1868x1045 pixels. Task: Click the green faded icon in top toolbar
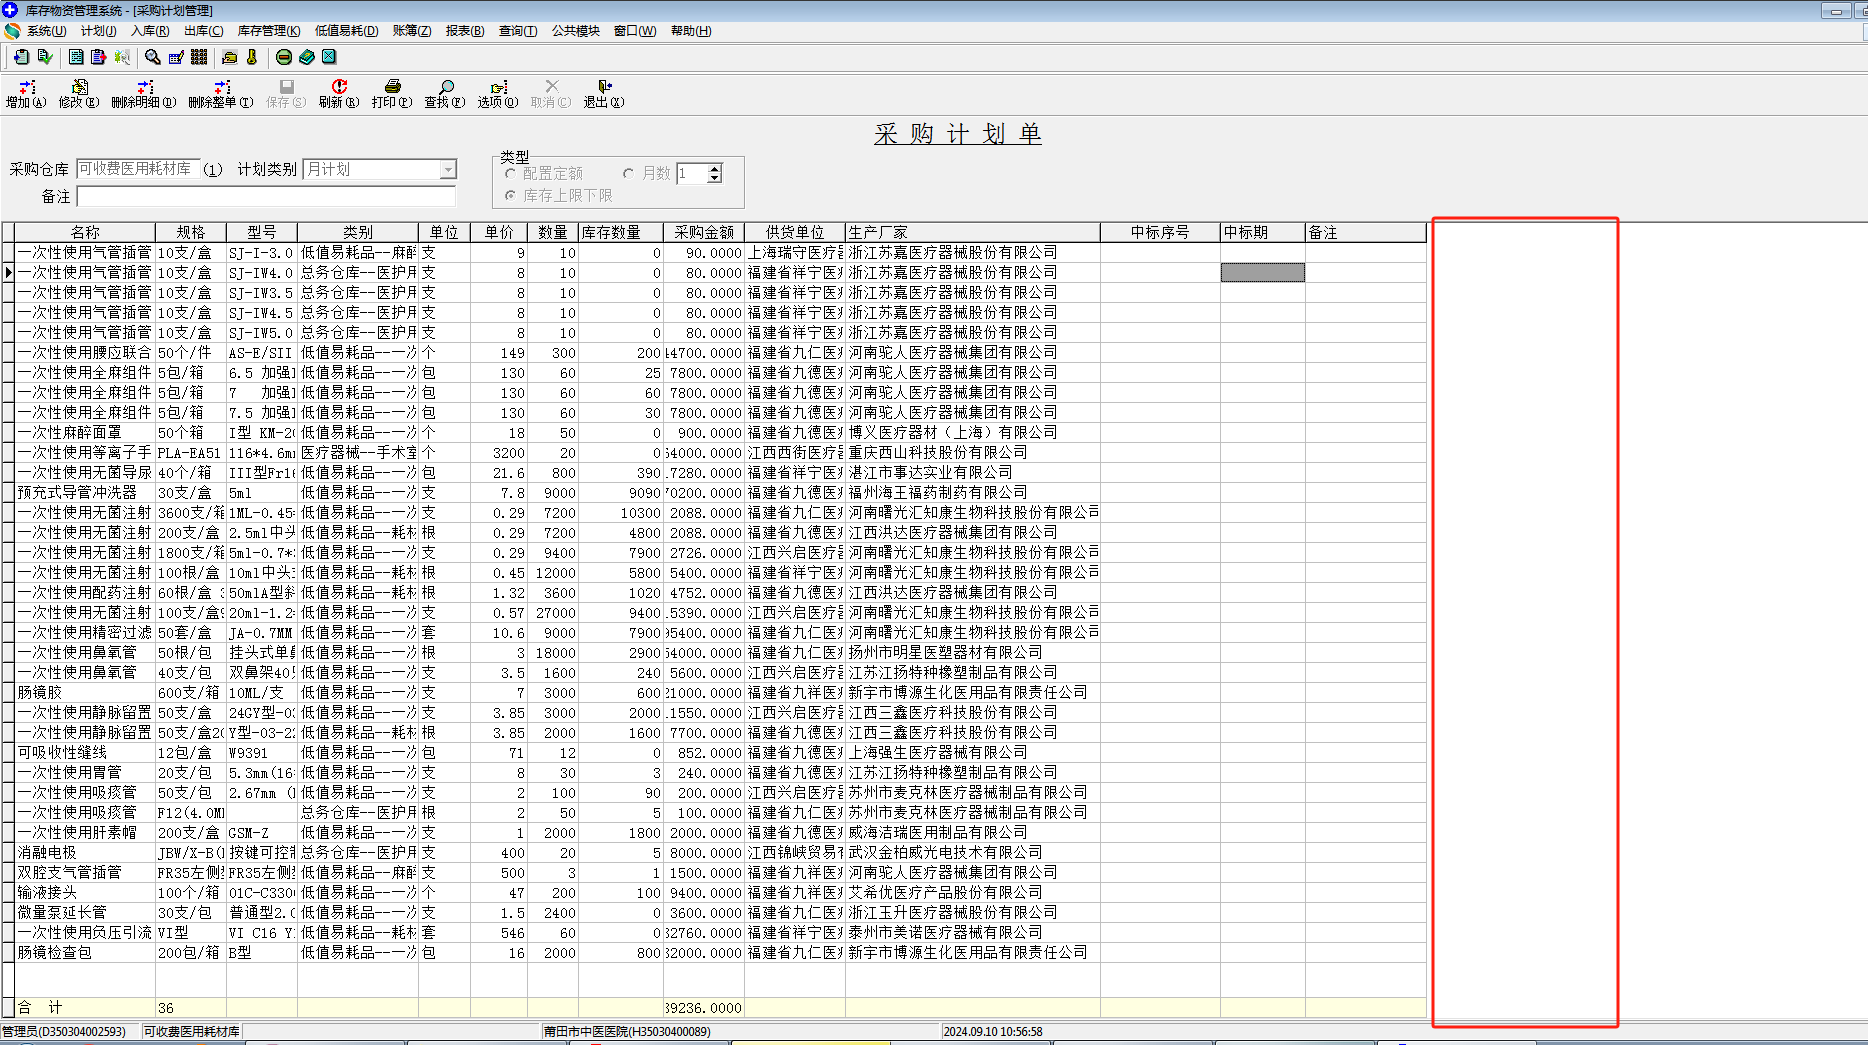click(x=122, y=57)
